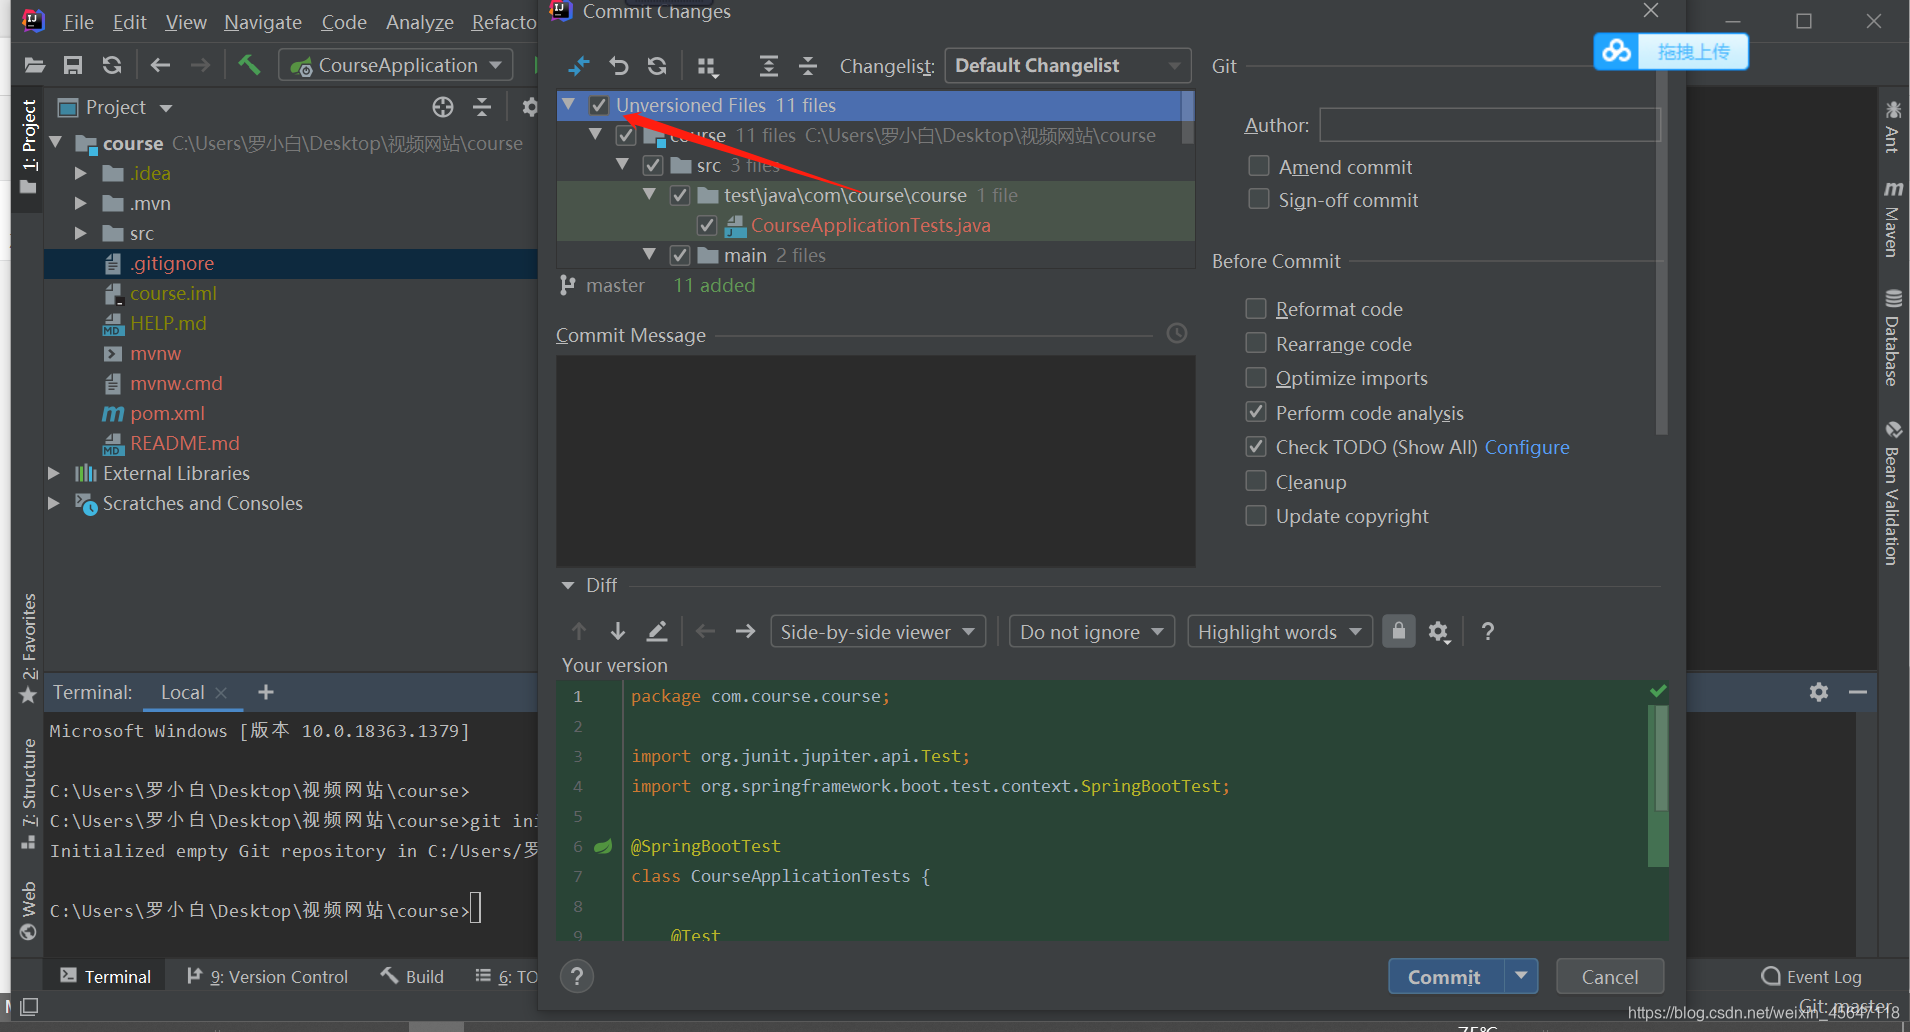1910x1032 pixels.
Task: Click the Save All icon in main toolbar
Action: 73,66
